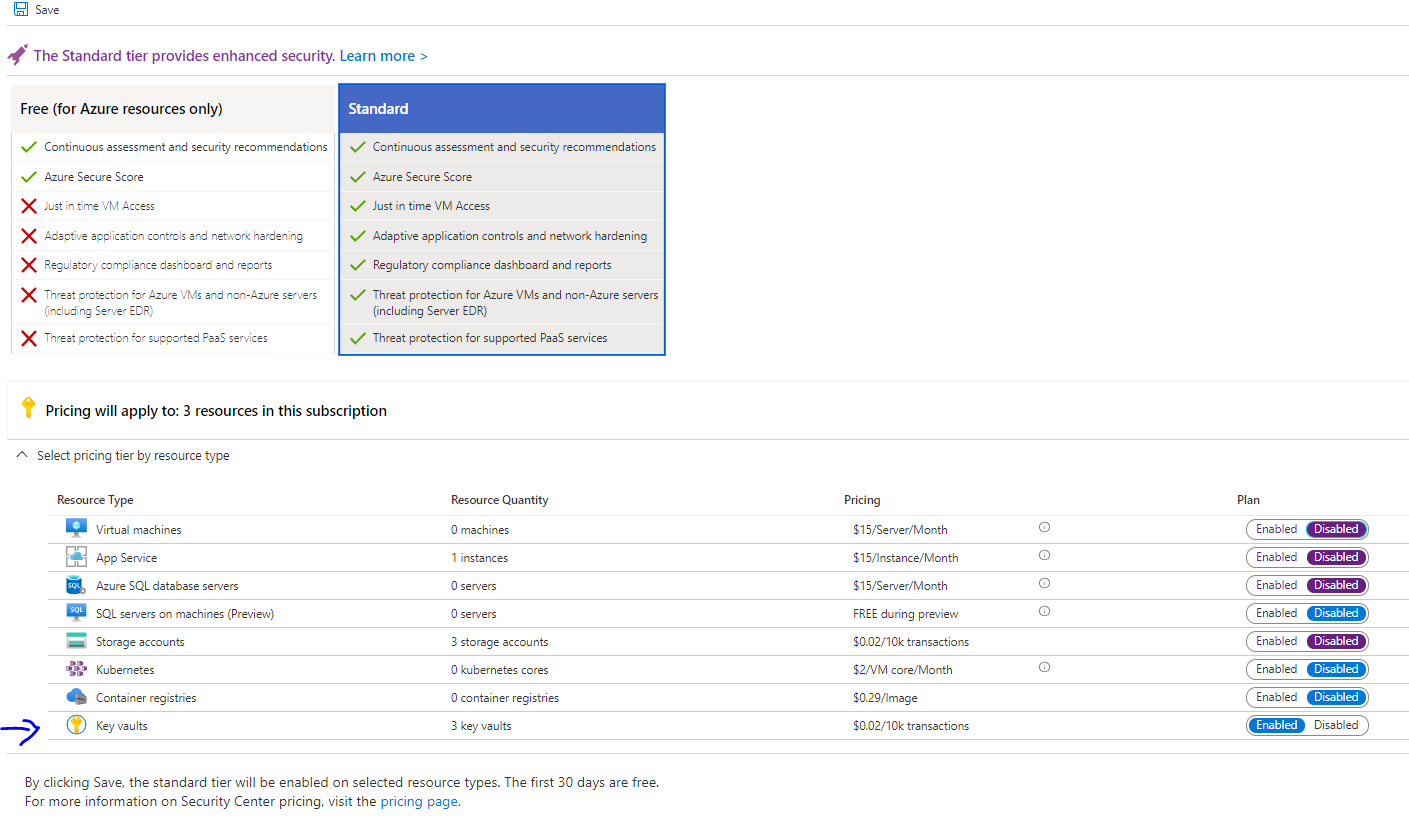Click red X beside Just in time VM Access
The width and height of the screenshot is (1409, 826).
29,207
